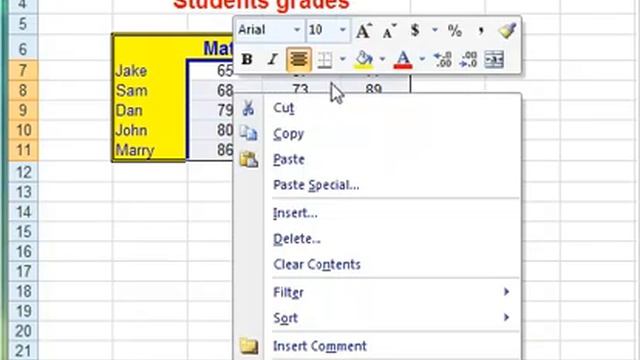Click the Insert Comment note icon

click(x=249, y=346)
